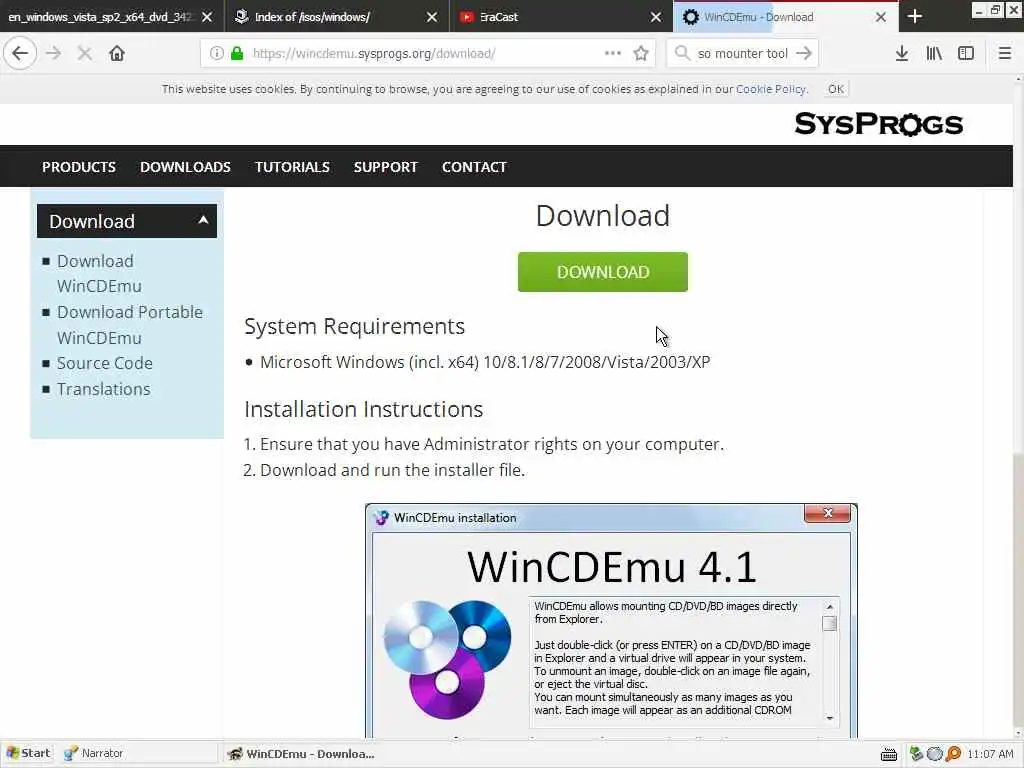Open the CONTACT menu

point(474,167)
